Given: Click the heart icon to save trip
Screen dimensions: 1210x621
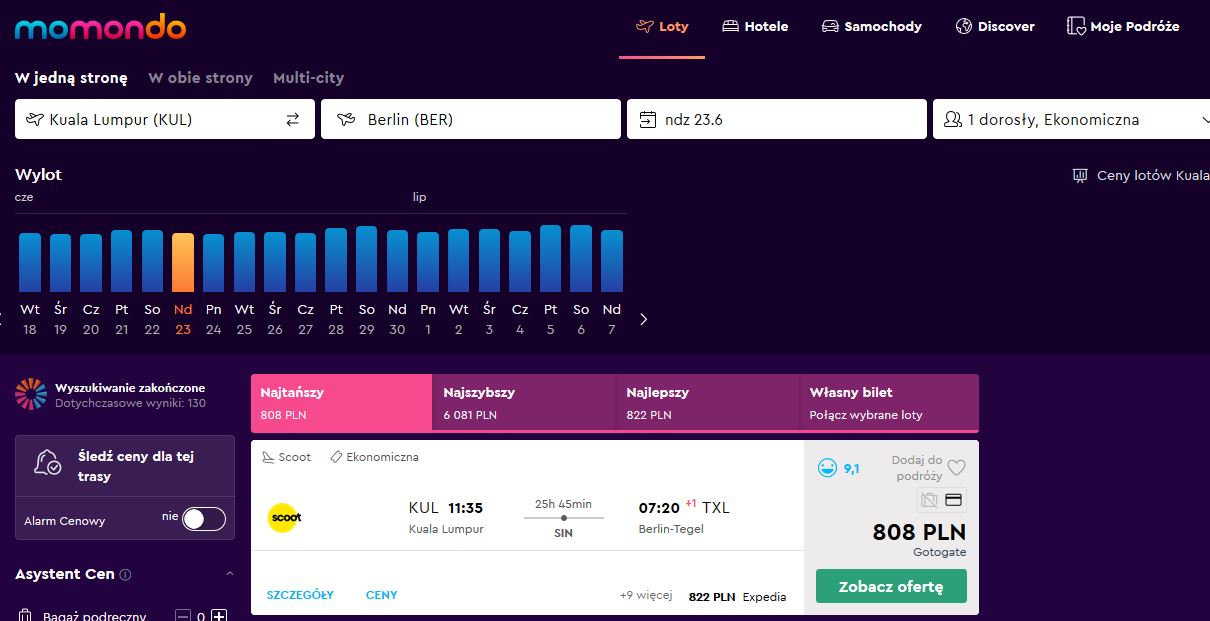Looking at the screenshot, I should point(956,467).
